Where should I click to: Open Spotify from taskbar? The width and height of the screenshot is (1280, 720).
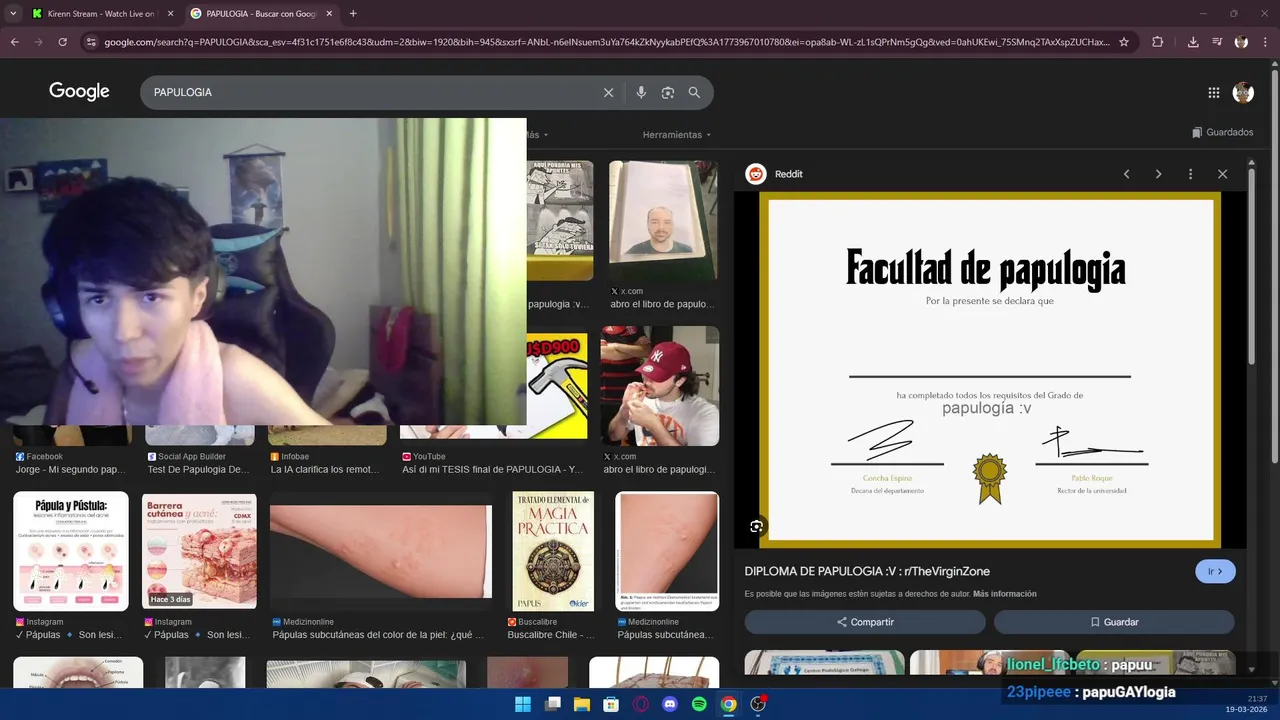[x=699, y=704]
